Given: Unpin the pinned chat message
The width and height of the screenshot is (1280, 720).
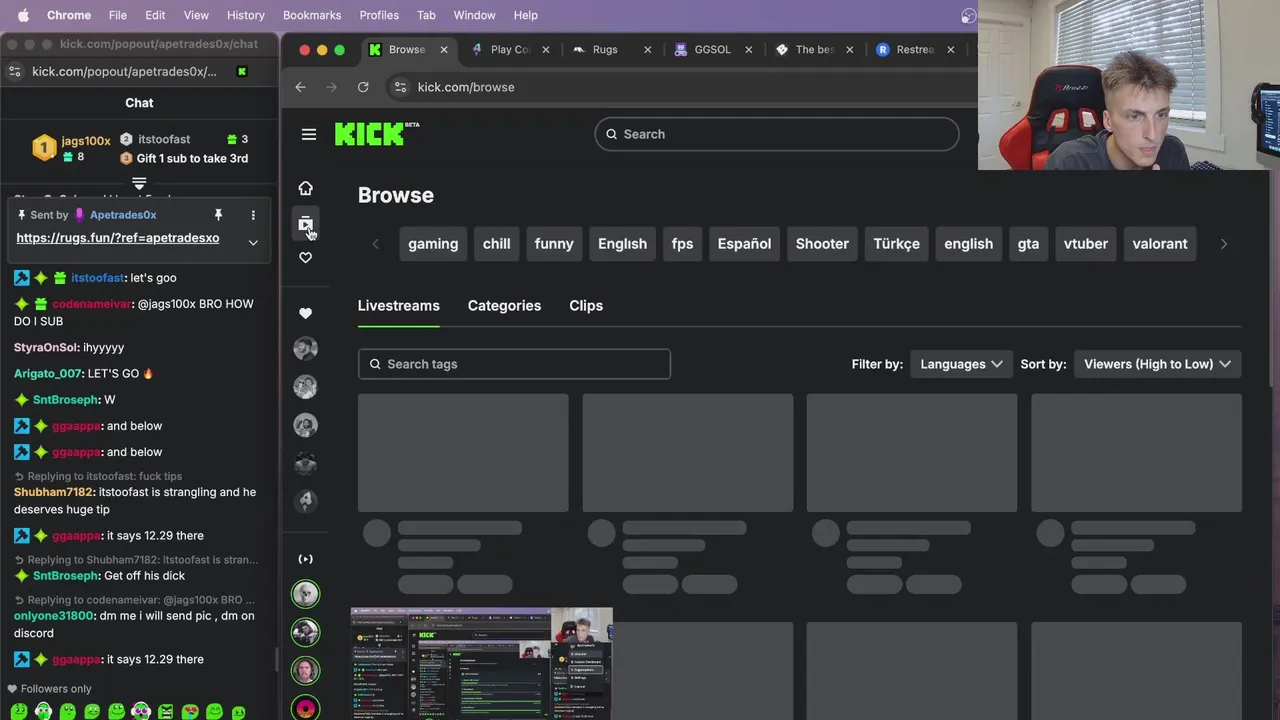Looking at the screenshot, I should (x=218, y=215).
